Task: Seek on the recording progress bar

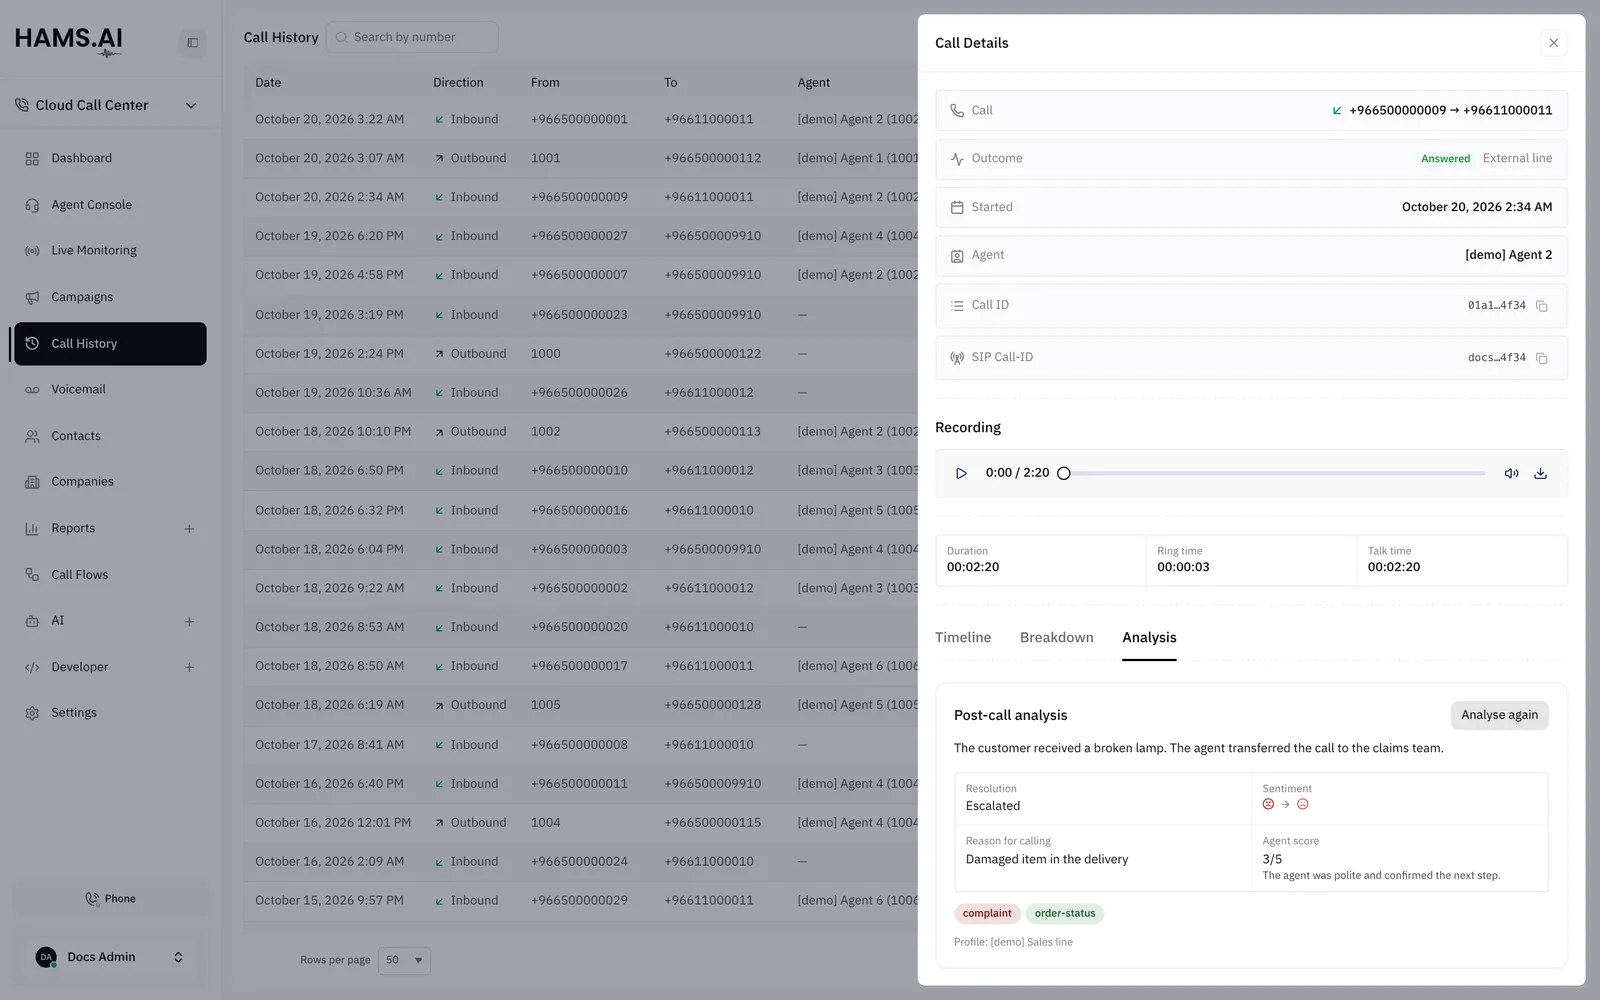Action: coord(1275,473)
